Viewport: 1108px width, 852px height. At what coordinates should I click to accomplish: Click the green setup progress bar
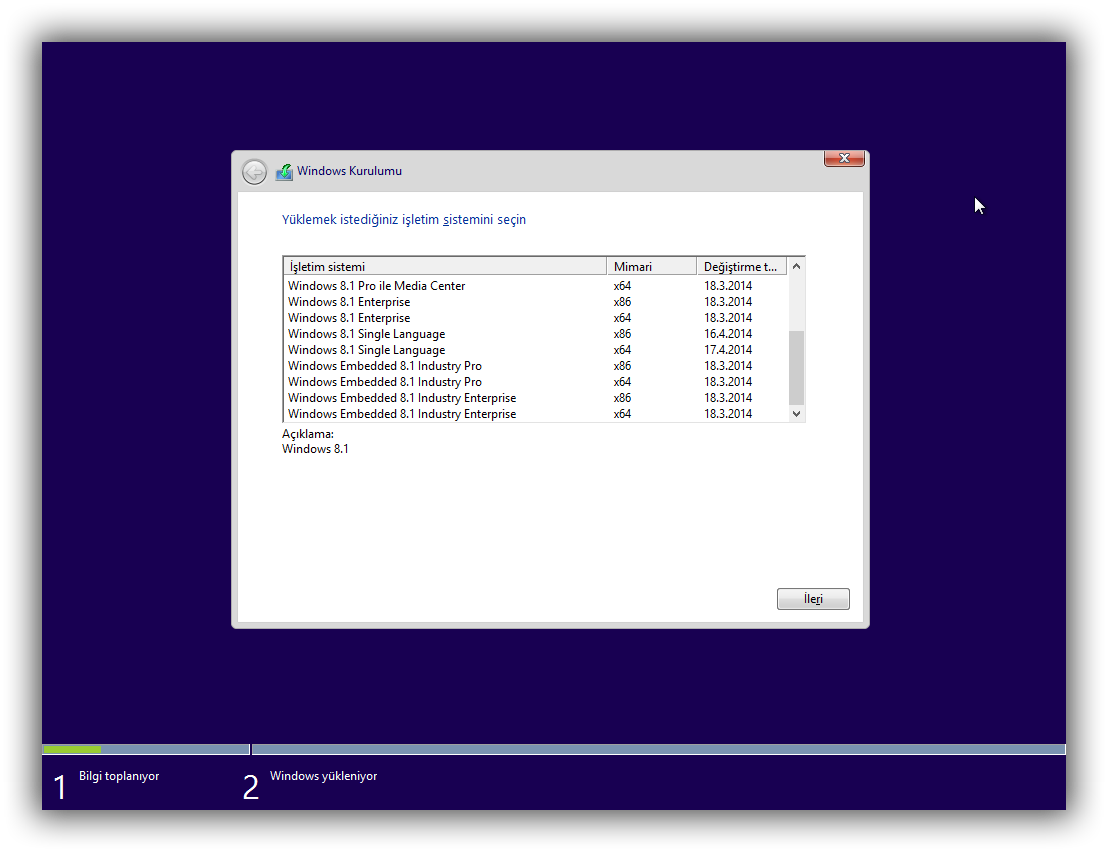click(72, 750)
